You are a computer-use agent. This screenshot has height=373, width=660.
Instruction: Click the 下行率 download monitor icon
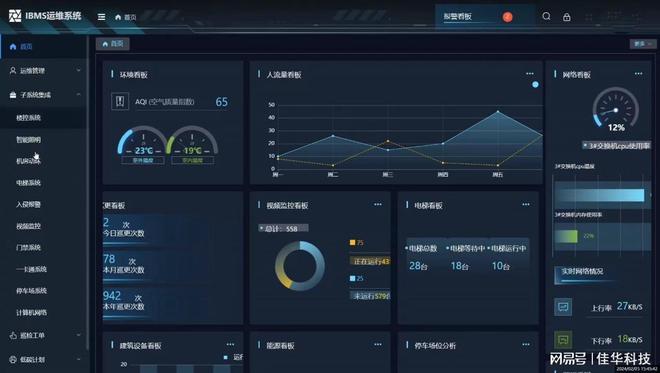(563, 339)
